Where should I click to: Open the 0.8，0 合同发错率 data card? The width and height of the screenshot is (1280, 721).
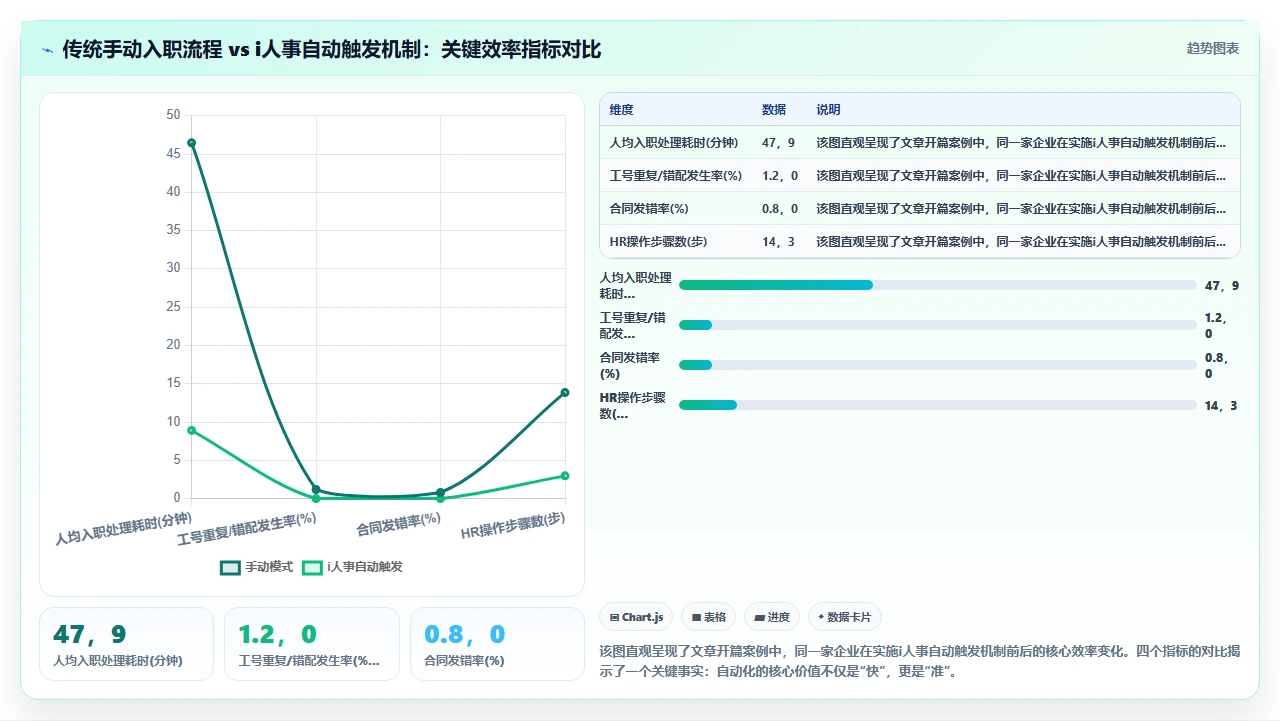pyautogui.click(x=497, y=644)
